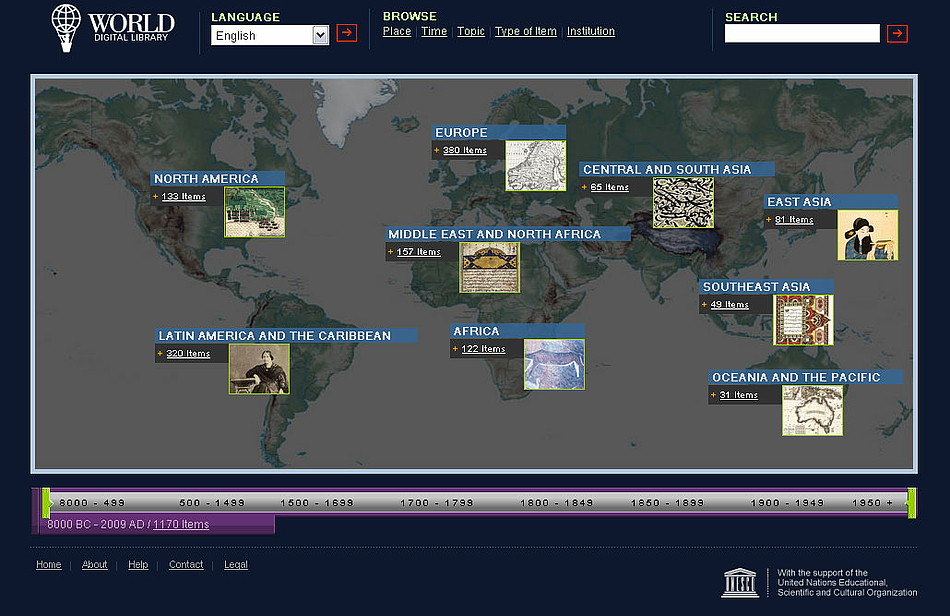Click inside the Search text field
This screenshot has height=616, width=950.
coord(802,33)
